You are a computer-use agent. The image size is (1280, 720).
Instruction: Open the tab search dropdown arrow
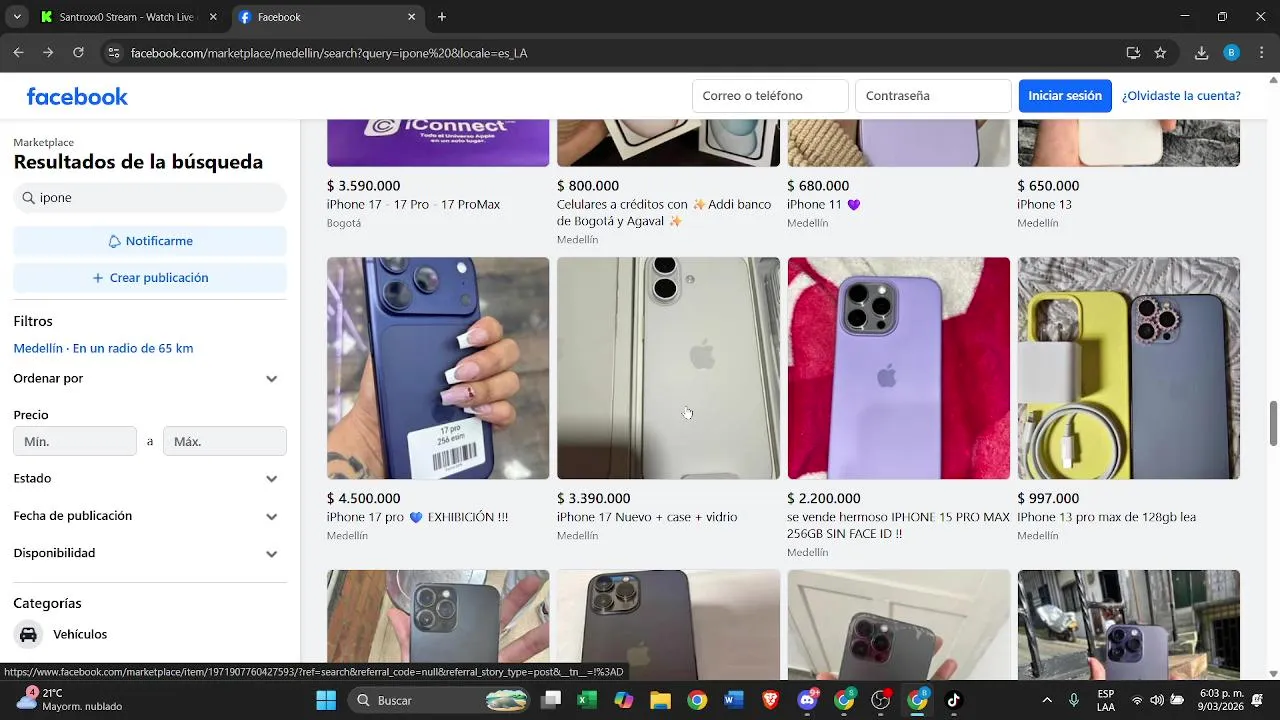coord(17,17)
